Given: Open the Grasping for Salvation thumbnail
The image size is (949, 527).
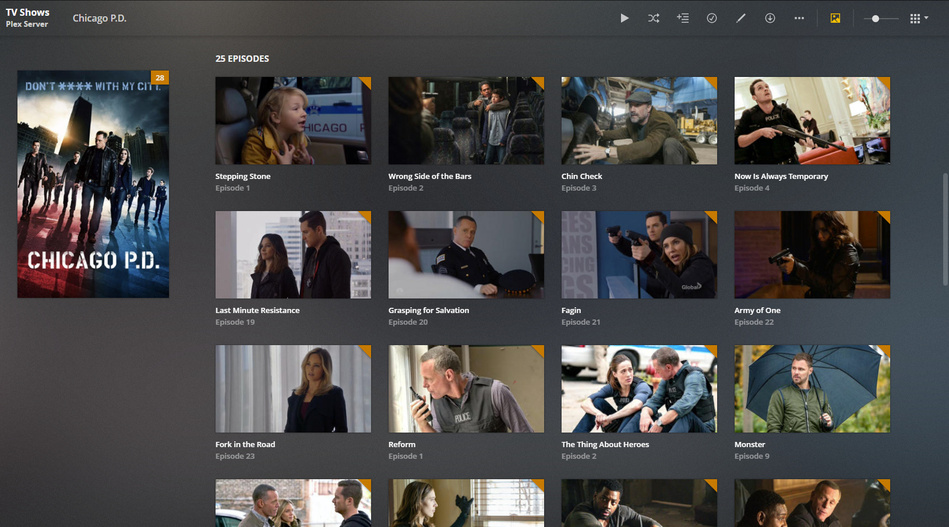Looking at the screenshot, I should click(466, 255).
